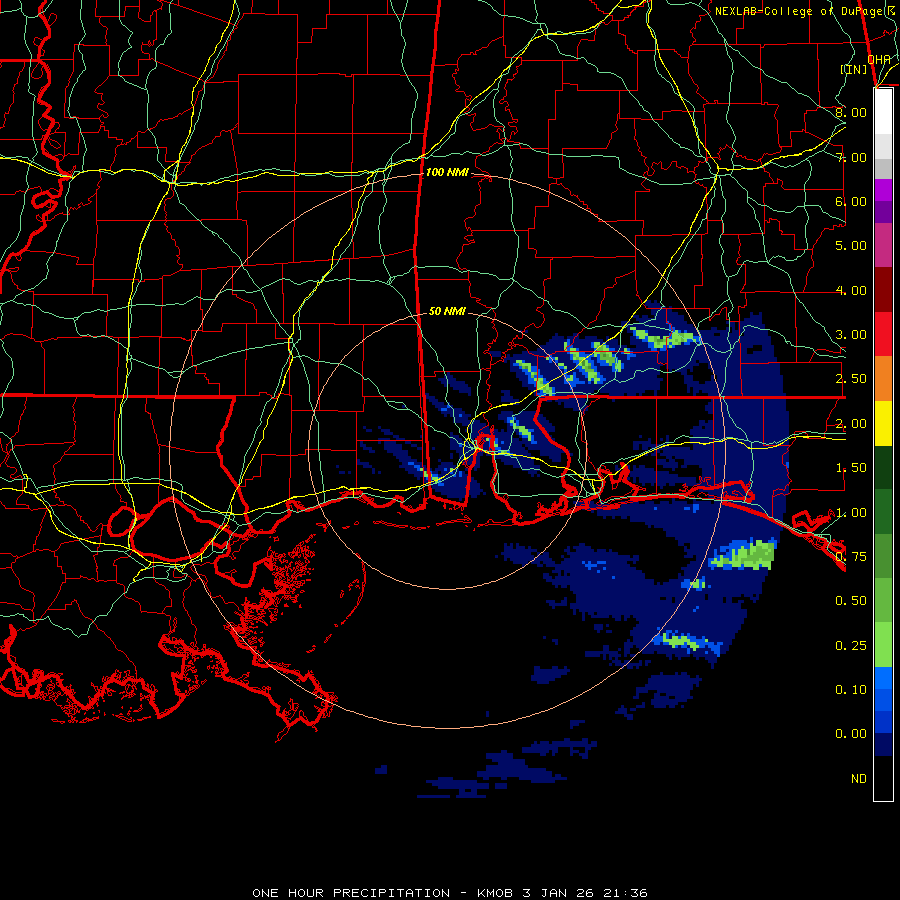Click the 1.50 legend value label
The height and width of the screenshot is (900, 900).
[x=851, y=468]
